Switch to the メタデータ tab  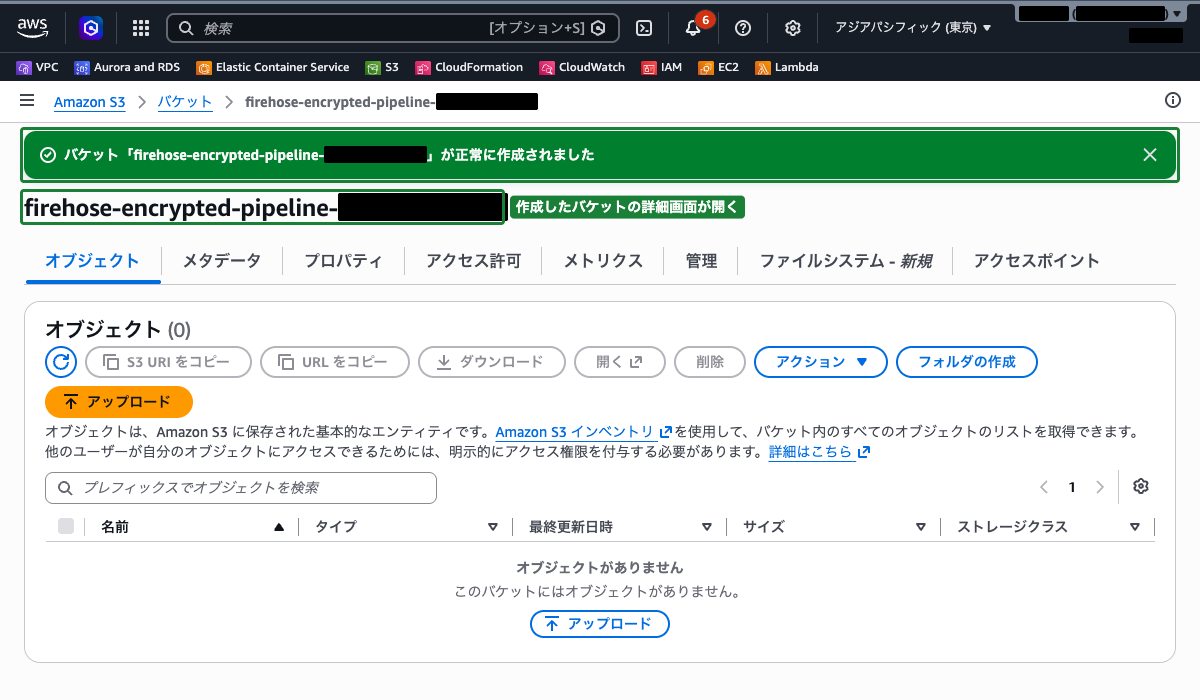pos(222,261)
